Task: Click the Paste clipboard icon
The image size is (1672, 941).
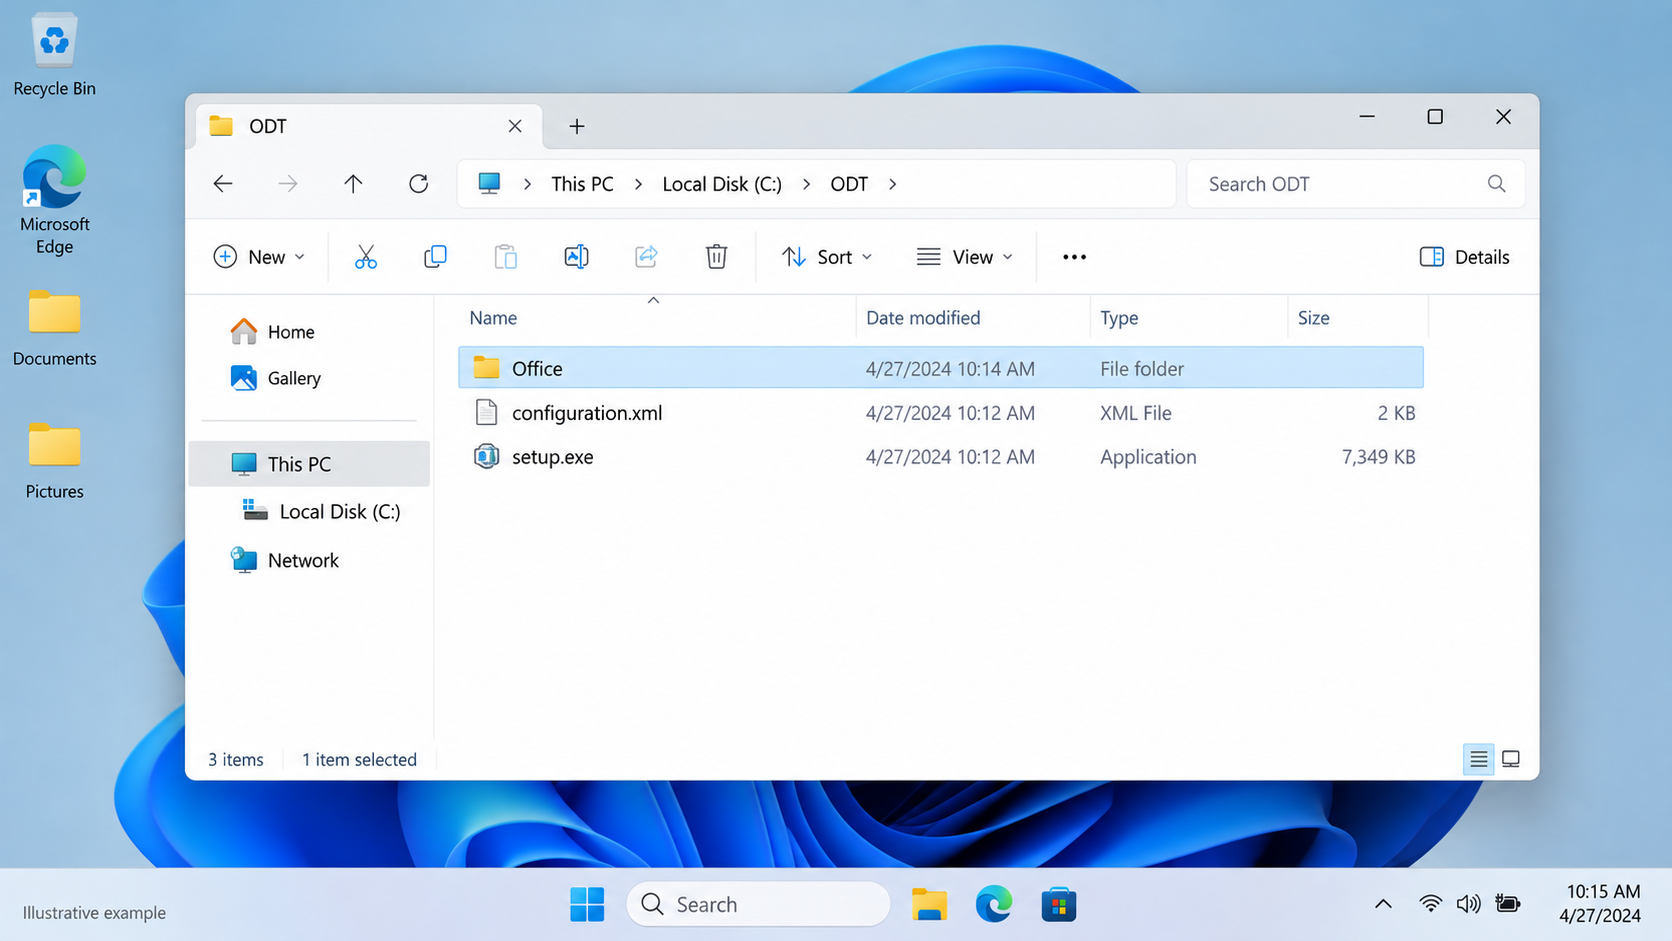Action: (506, 257)
